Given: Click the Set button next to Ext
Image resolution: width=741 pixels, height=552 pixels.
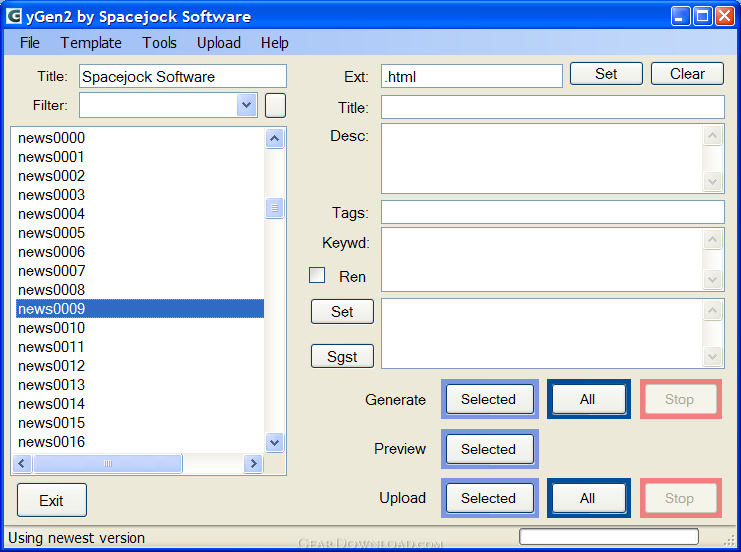Looking at the screenshot, I should pyautogui.click(x=606, y=74).
